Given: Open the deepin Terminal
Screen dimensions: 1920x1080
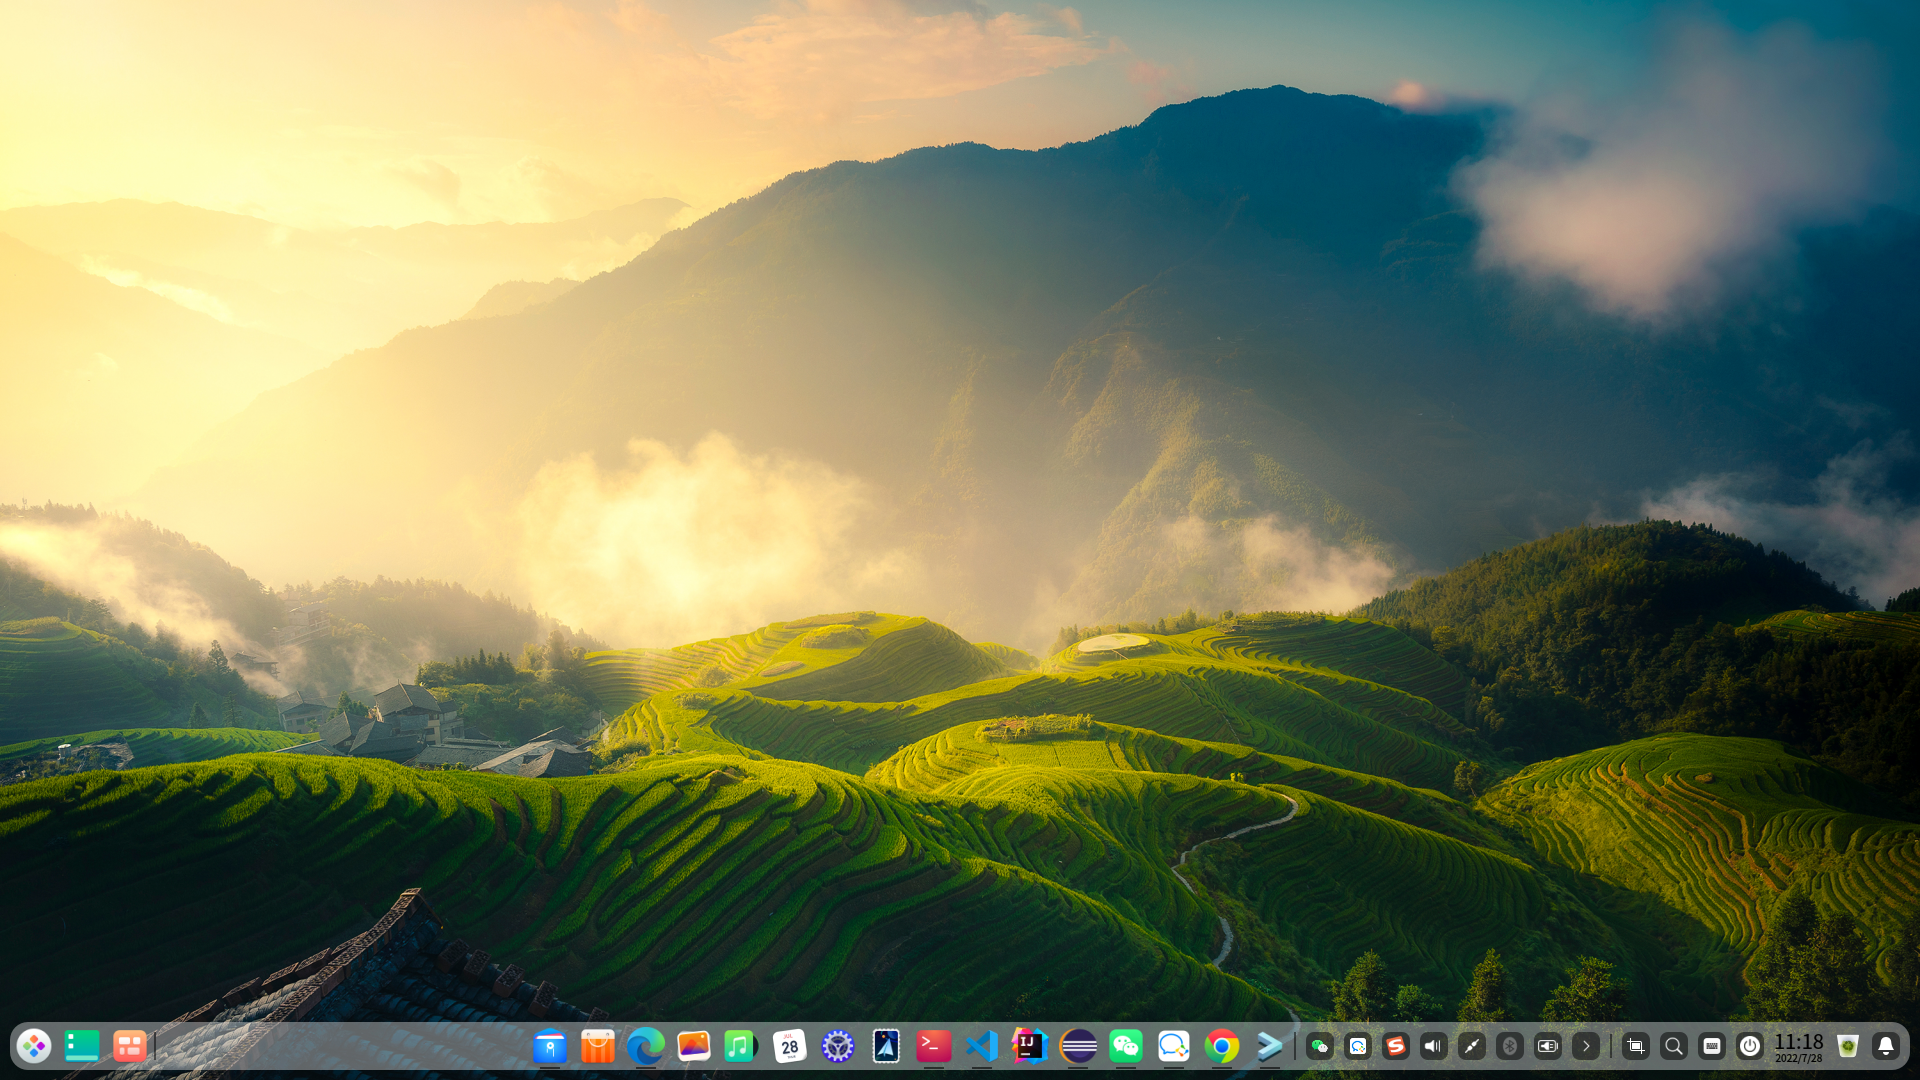Looking at the screenshot, I should pos(933,1046).
